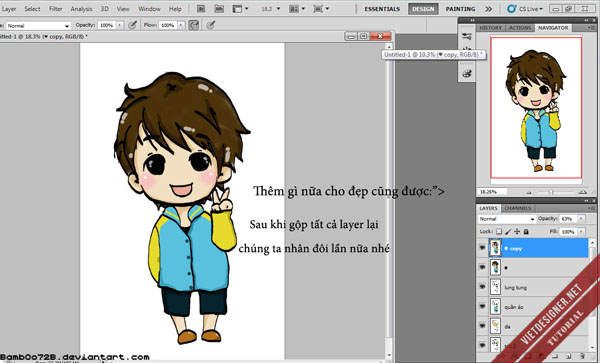Open Navigator panel options menu
This screenshot has height=363, width=600.
pos(591,28)
